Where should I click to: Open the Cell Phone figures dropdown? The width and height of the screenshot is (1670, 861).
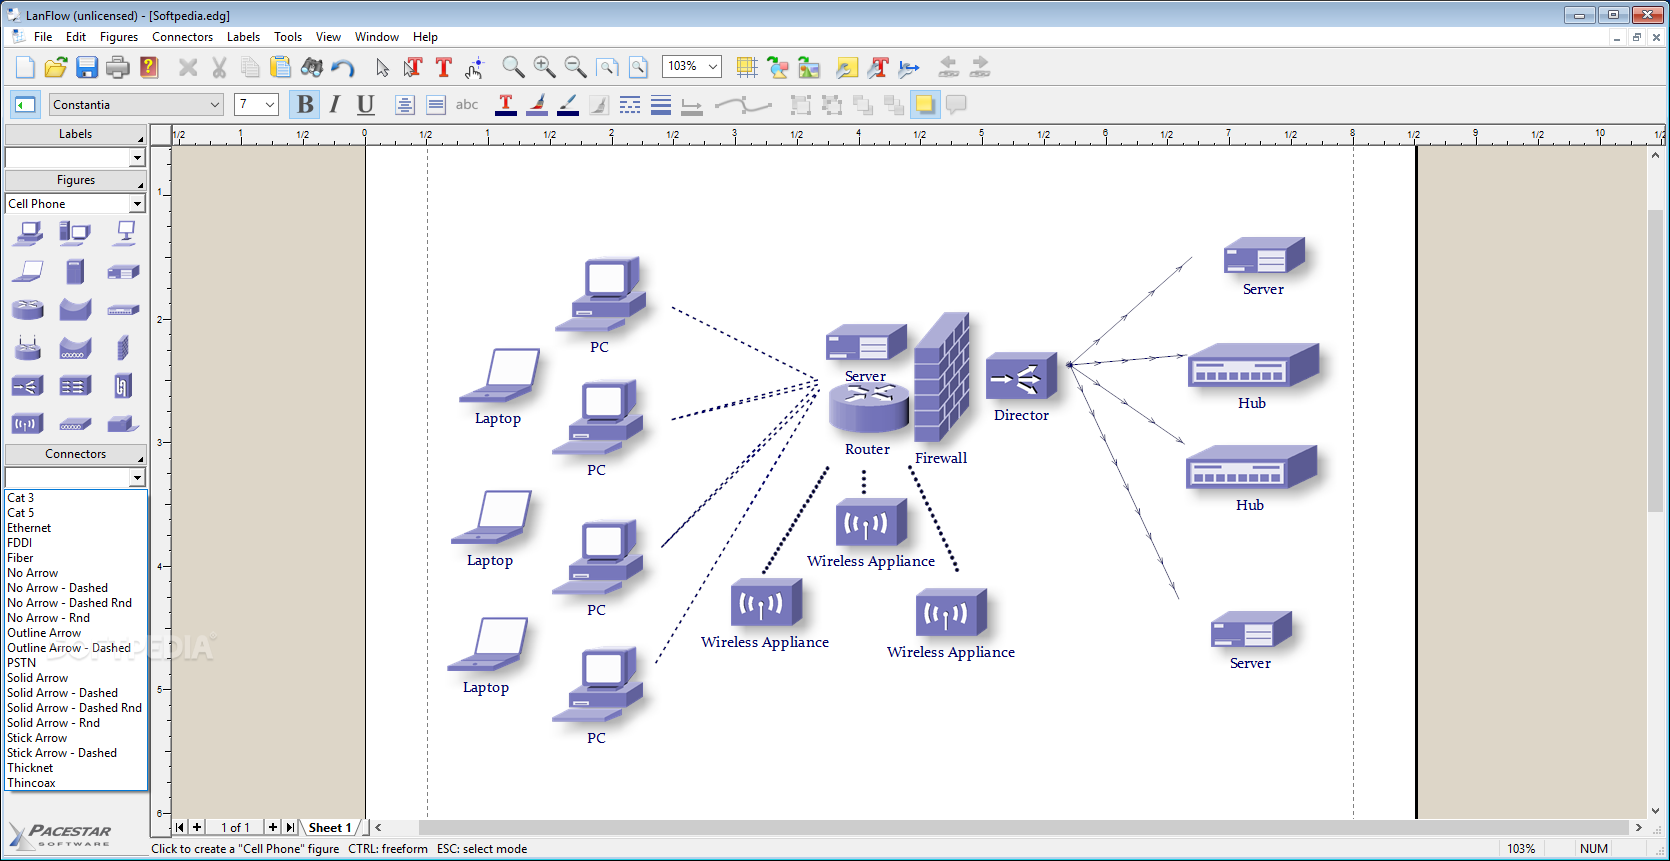click(137, 204)
